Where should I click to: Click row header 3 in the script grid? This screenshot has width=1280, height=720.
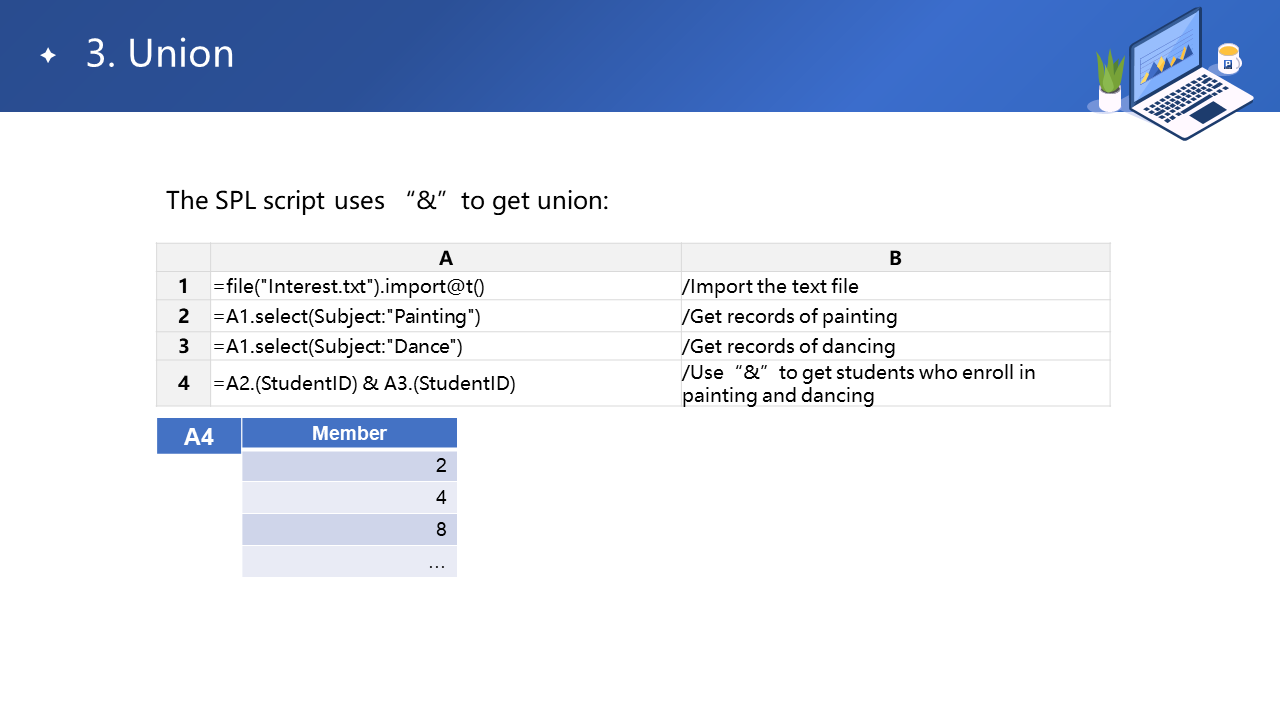point(184,347)
